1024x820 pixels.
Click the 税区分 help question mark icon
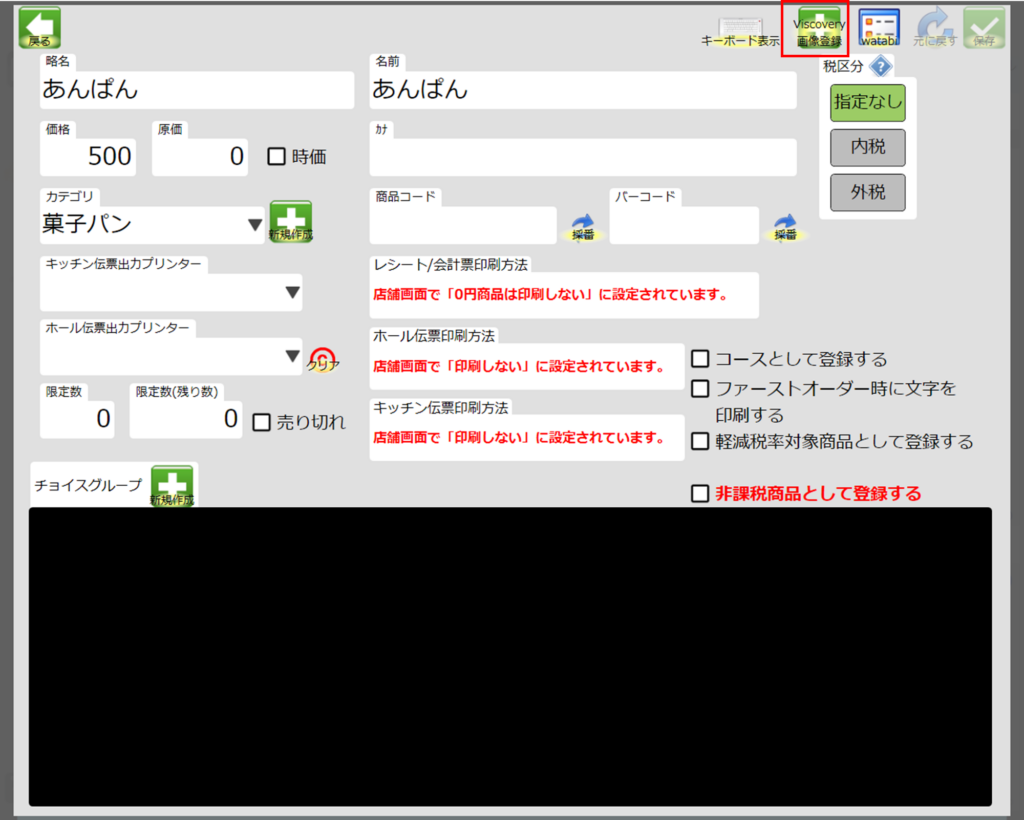(x=880, y=67)
